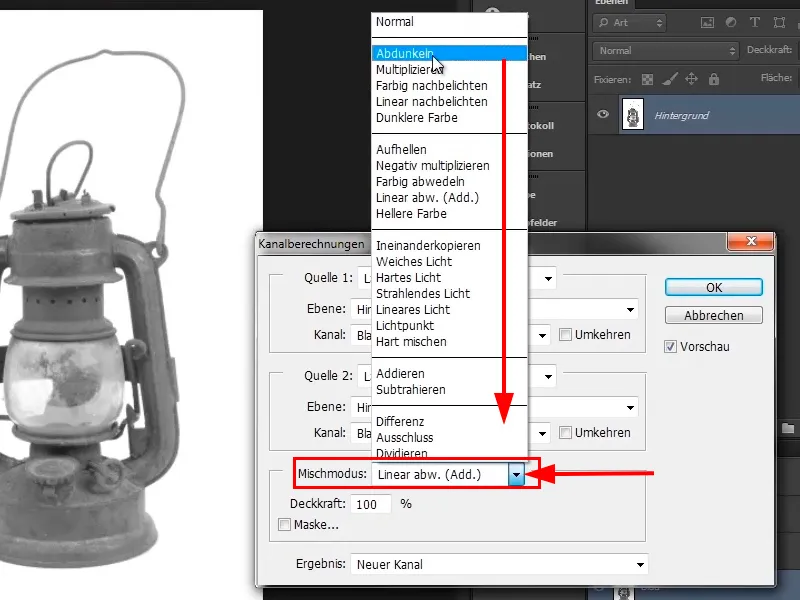The image size is (800, 600).
Task: Choose Lichtpunkt blend mode
Action: [x=449, y=326]
